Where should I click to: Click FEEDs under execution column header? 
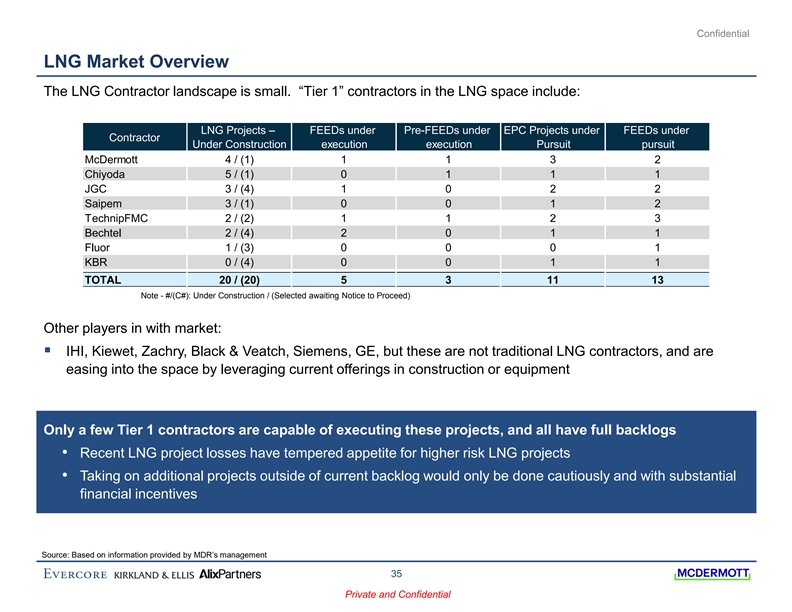pyautogui.click(x=343, y=137)
